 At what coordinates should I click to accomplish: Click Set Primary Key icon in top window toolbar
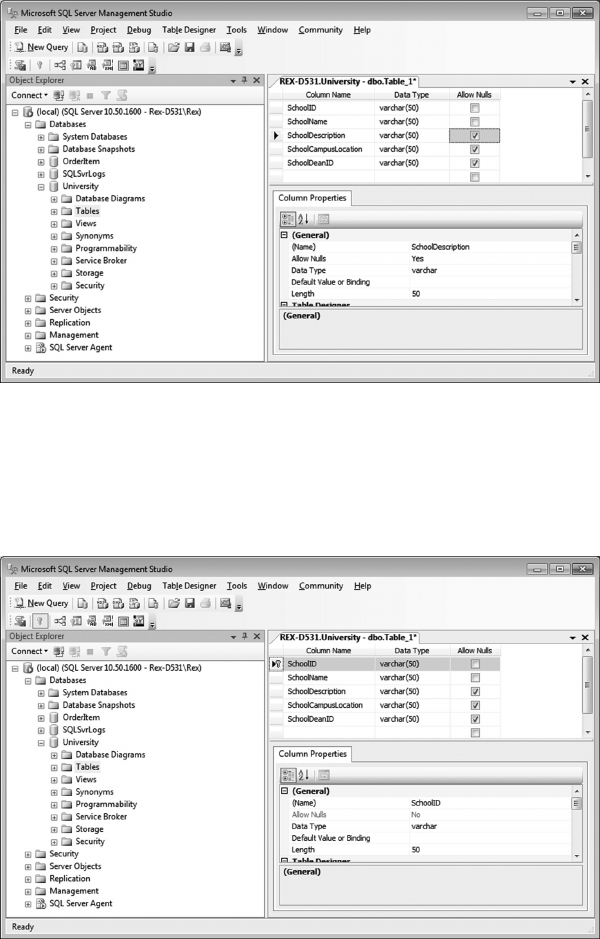coord(40,65)
